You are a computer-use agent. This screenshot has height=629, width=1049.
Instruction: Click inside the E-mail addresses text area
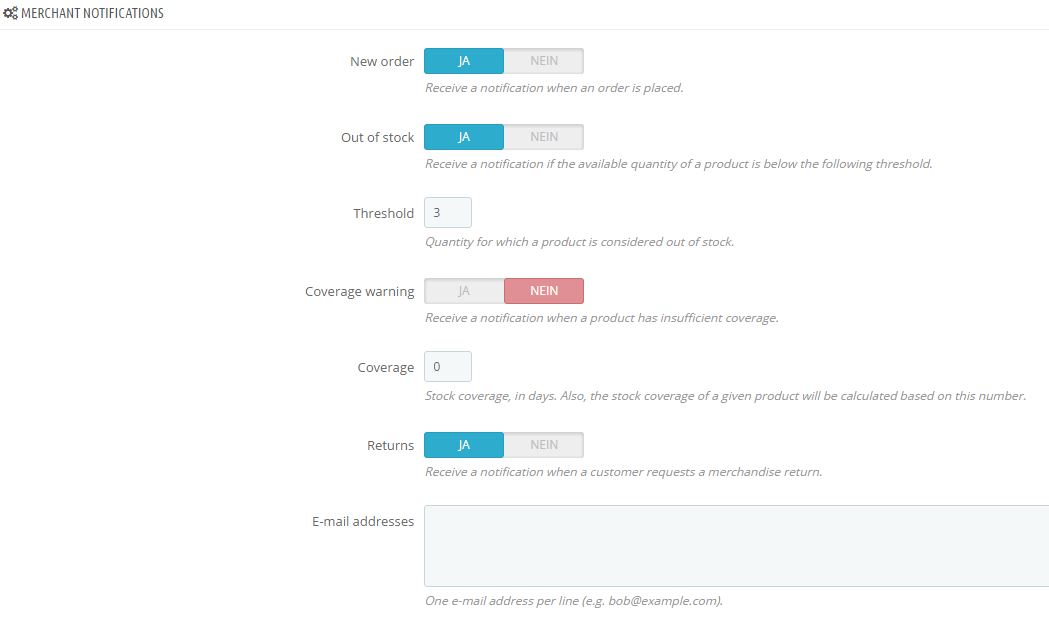(737, 546)
